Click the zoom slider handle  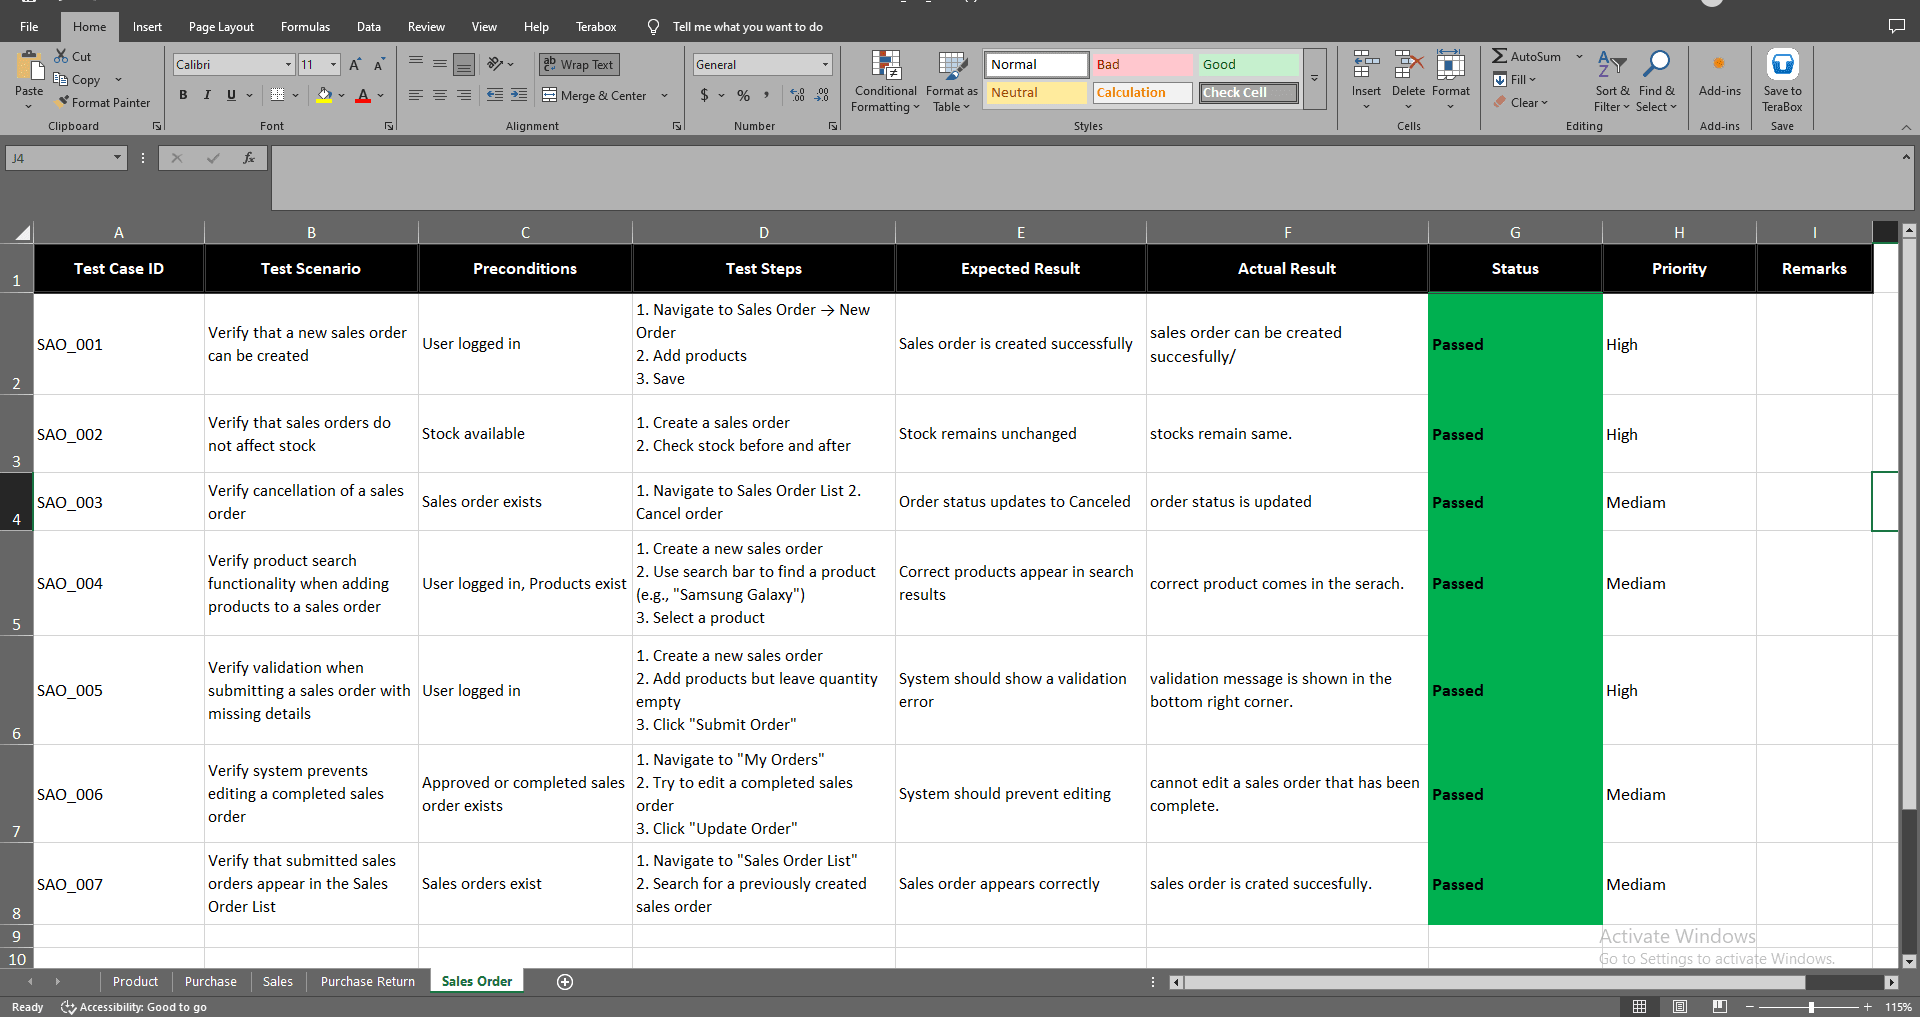[x=1811, y=1007]
